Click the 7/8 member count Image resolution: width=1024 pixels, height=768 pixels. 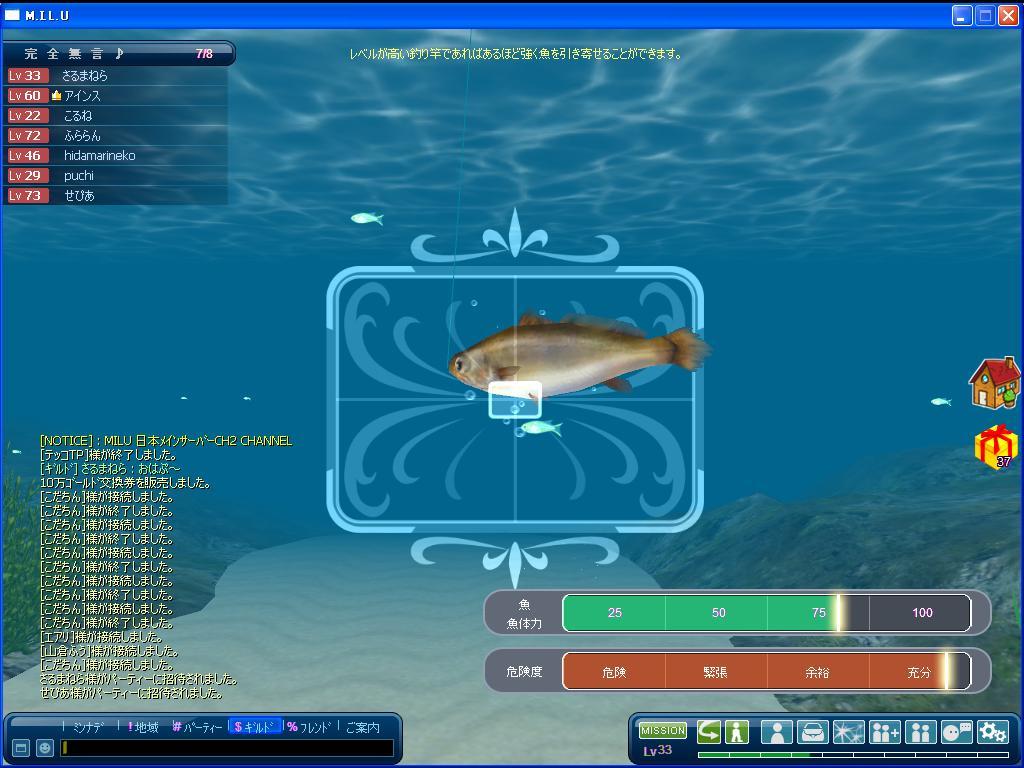204,54
